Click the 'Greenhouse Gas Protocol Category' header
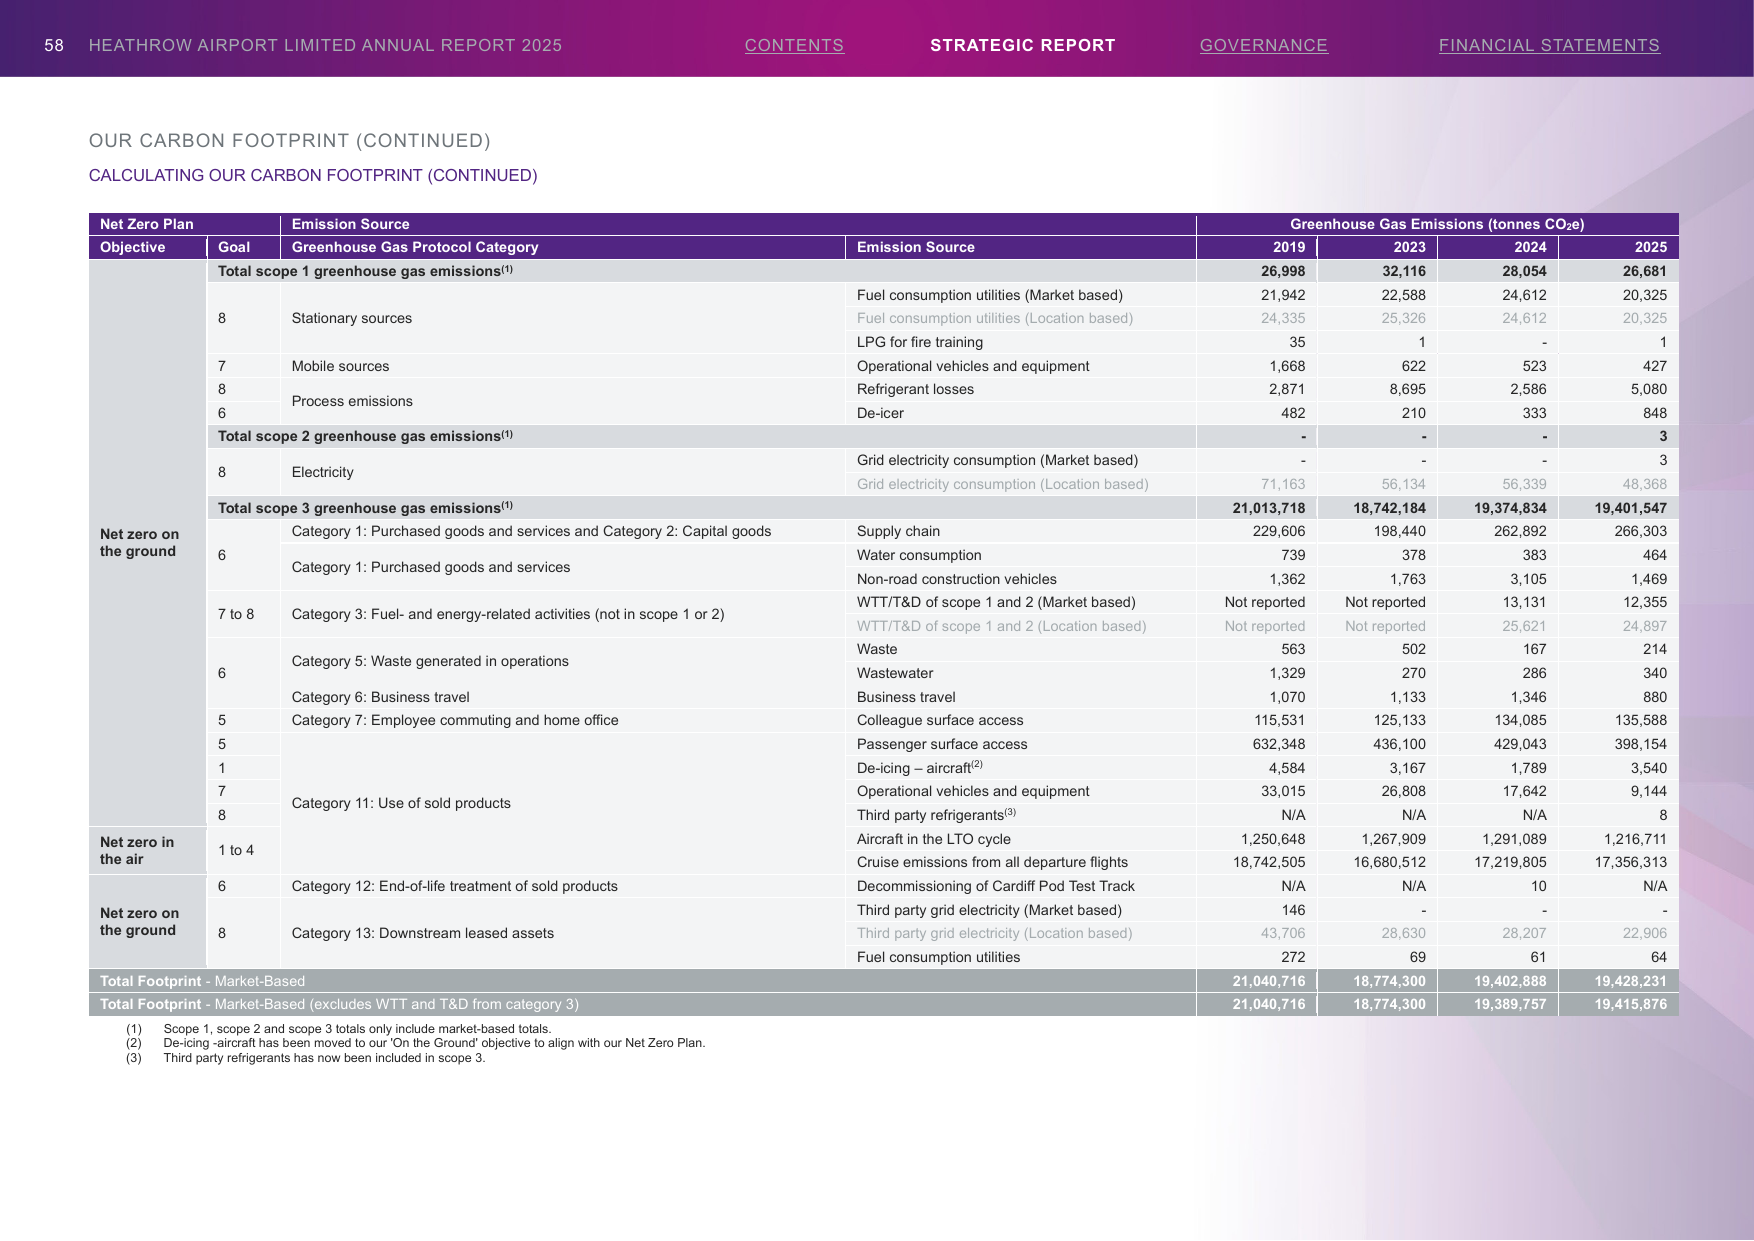1754x1241 pixels. click(415, 247)
